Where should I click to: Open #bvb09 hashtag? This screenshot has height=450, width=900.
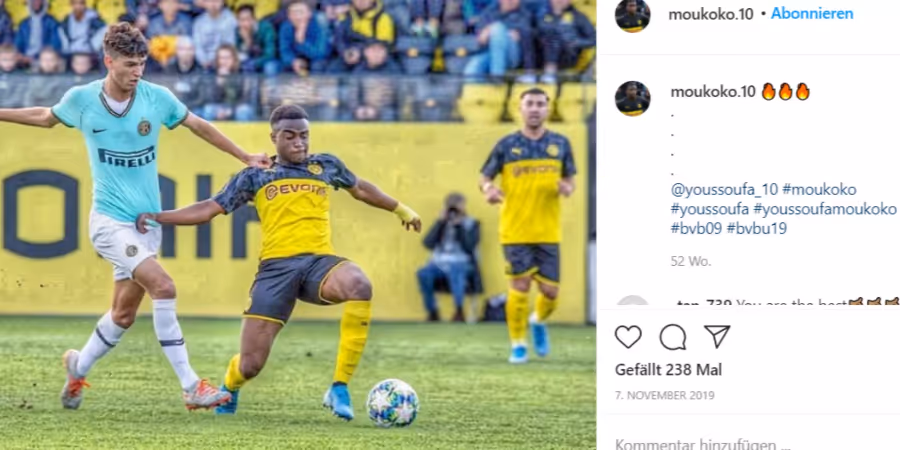(696, 228)
